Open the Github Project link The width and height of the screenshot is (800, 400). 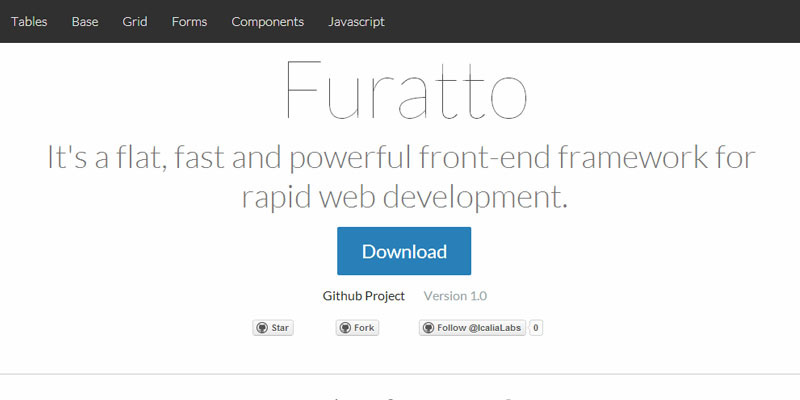click(x=363, y=296)
